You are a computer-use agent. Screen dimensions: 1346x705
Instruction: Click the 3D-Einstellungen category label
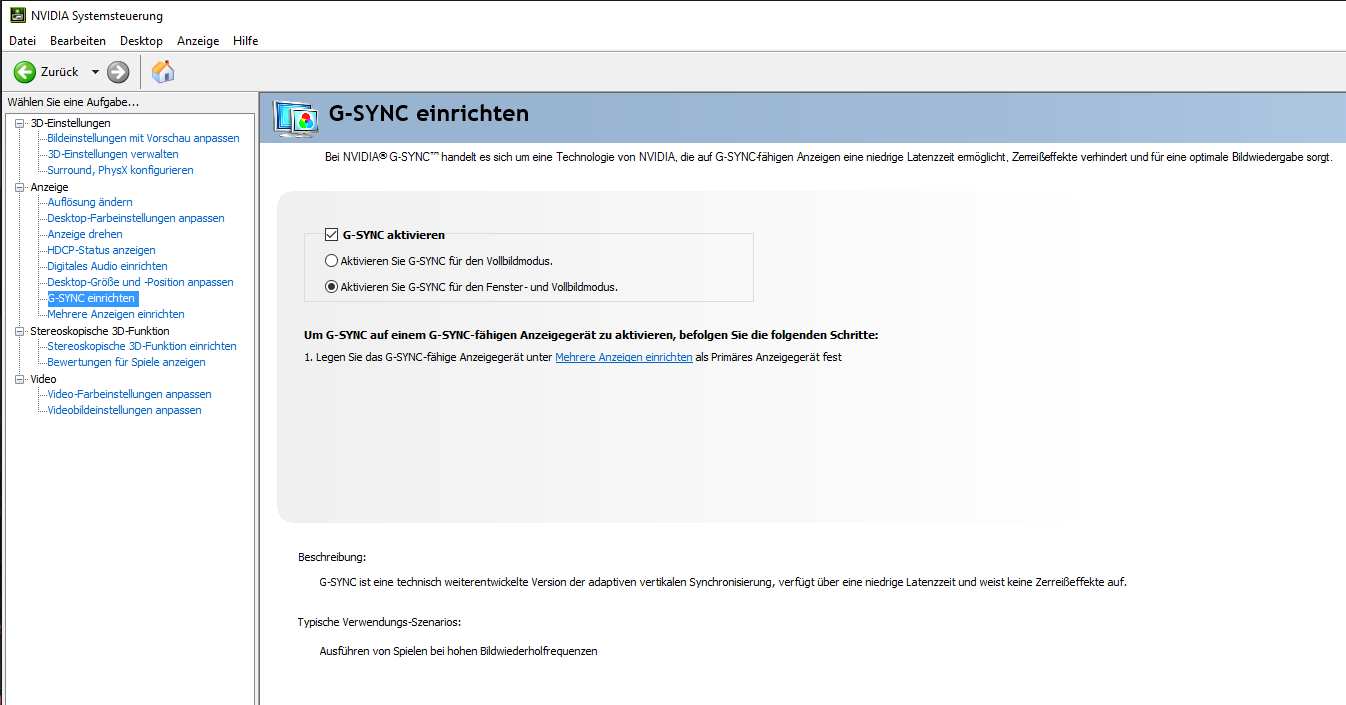click(x=71, y=123)
